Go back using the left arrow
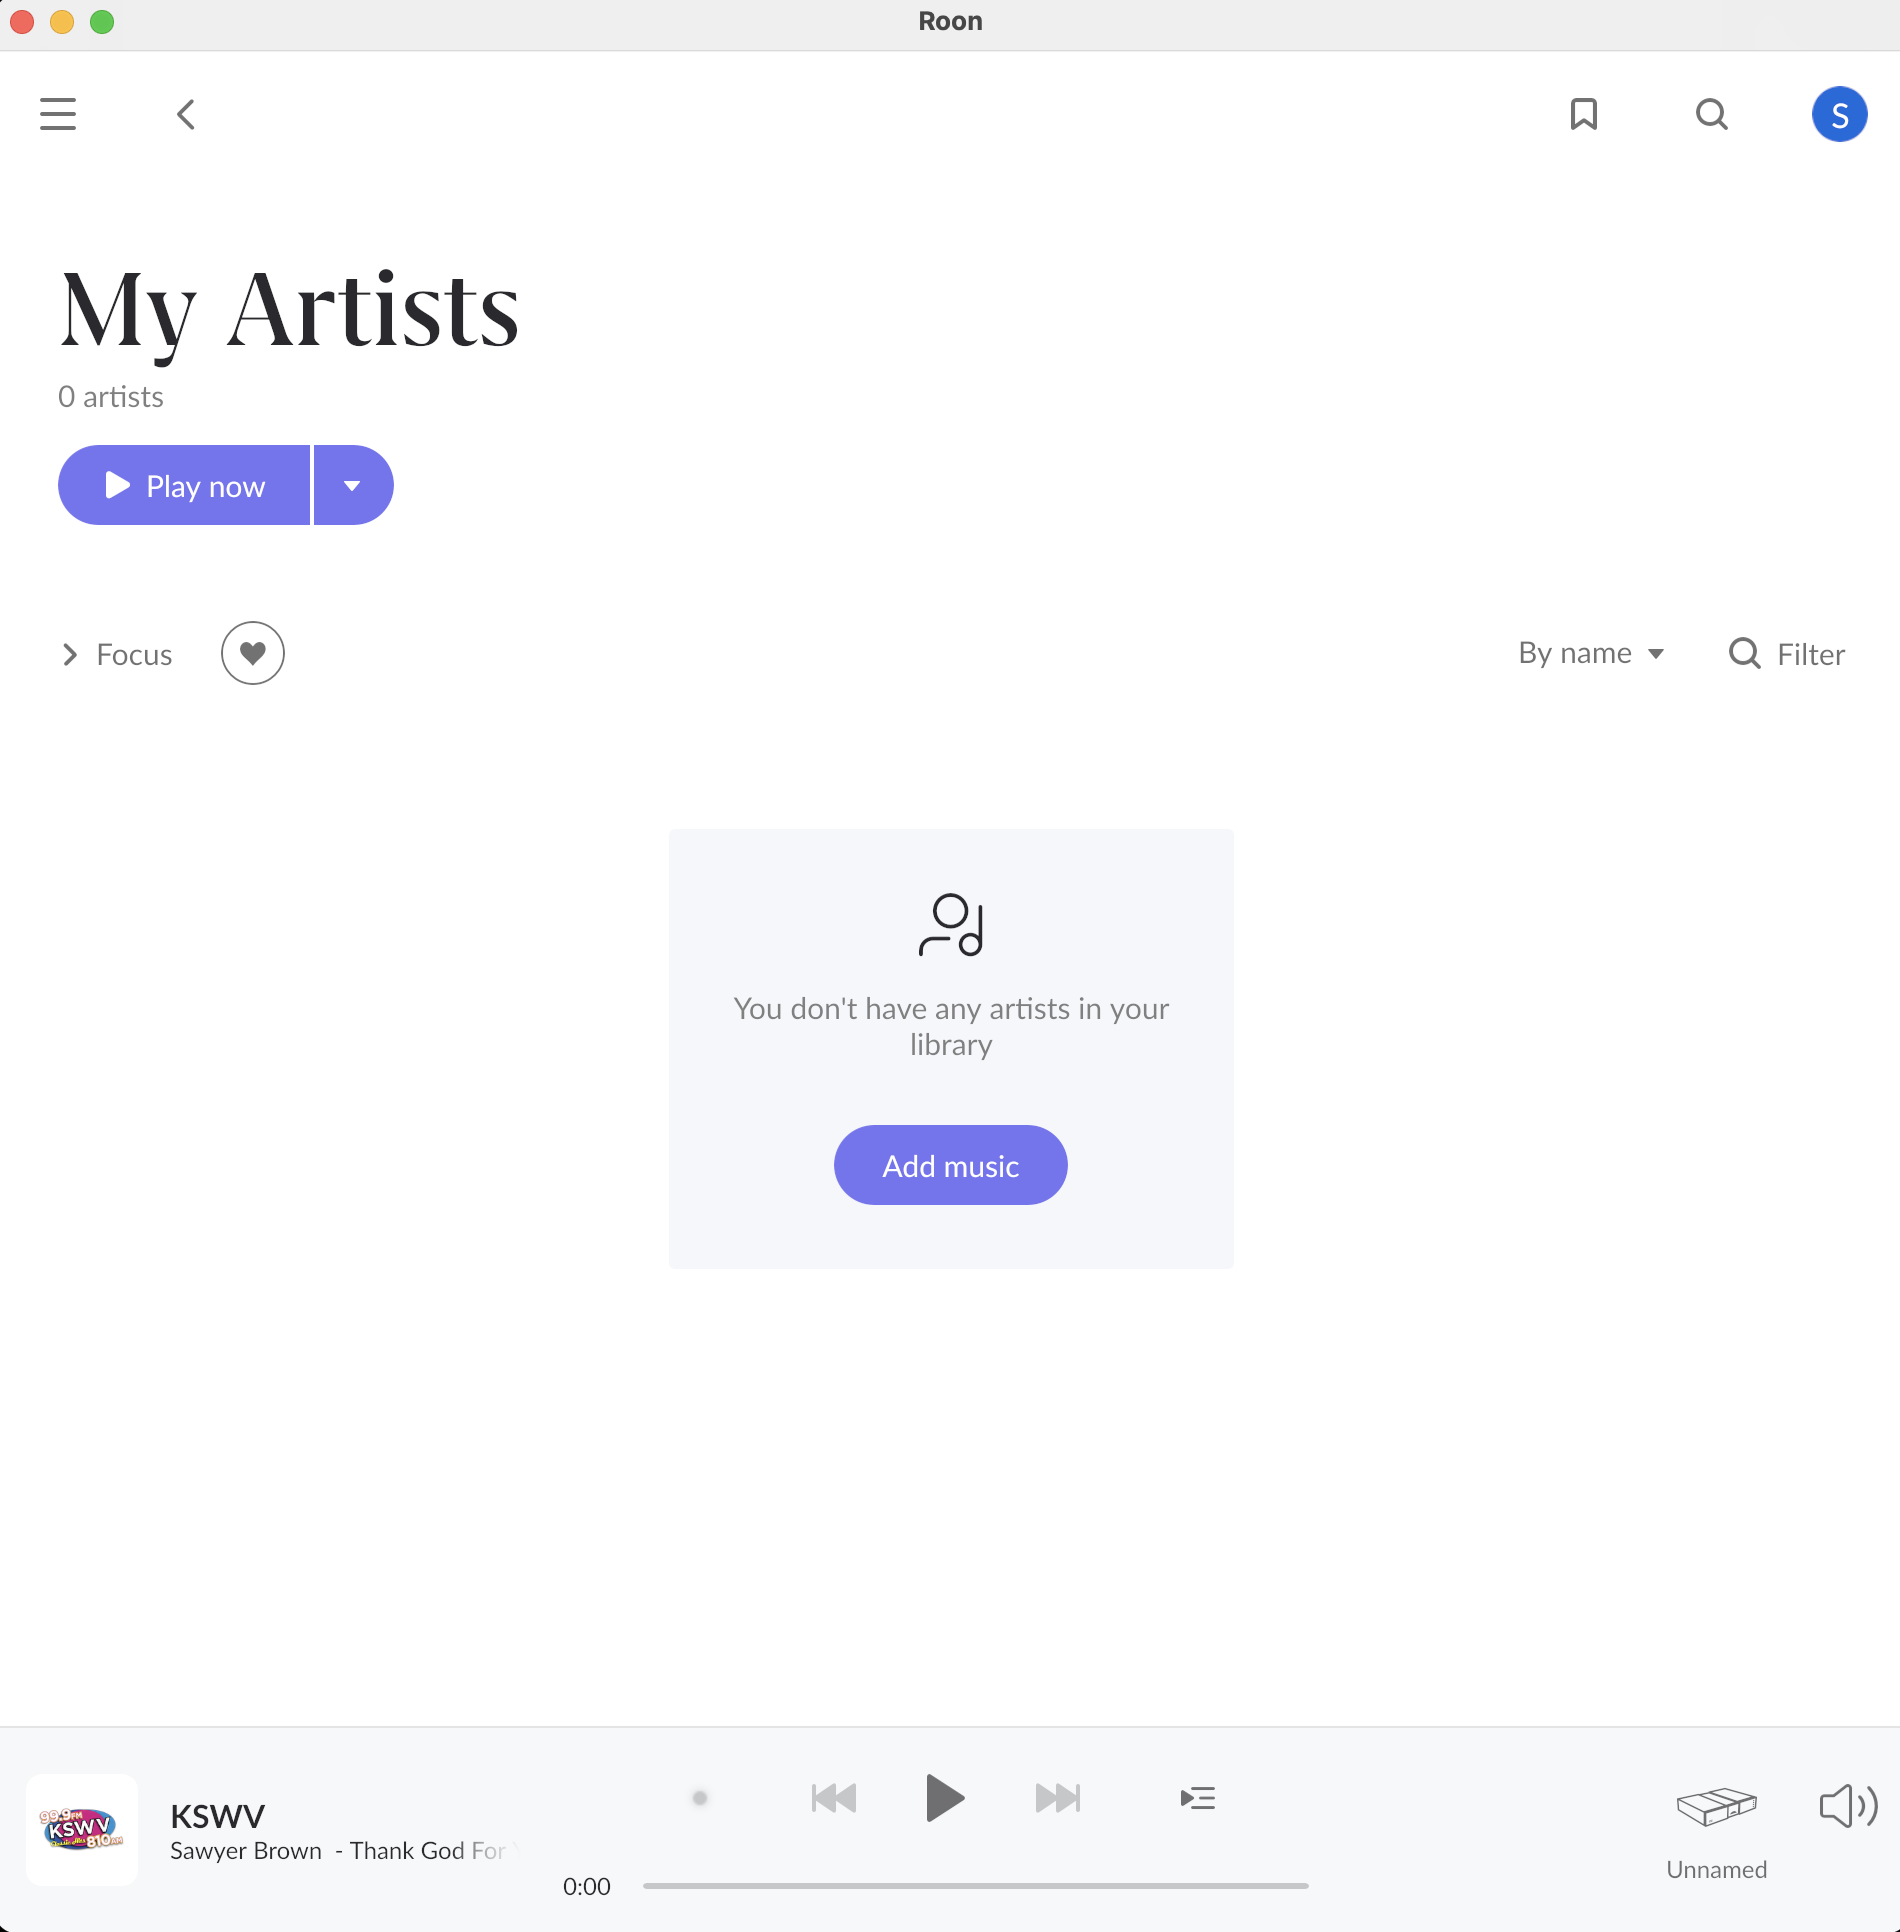 tap(186, 114)
